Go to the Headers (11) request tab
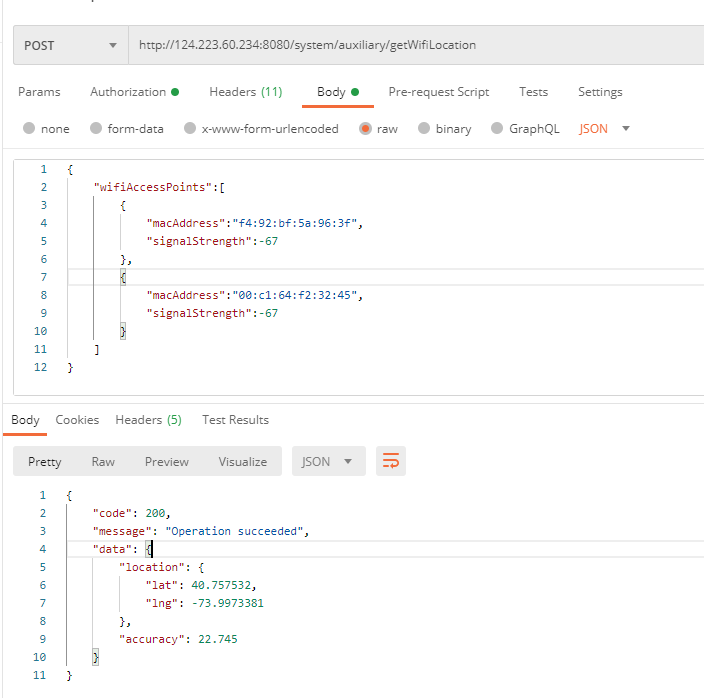The height and width of the screenshot is (698, 704). [x=245, y=92]
